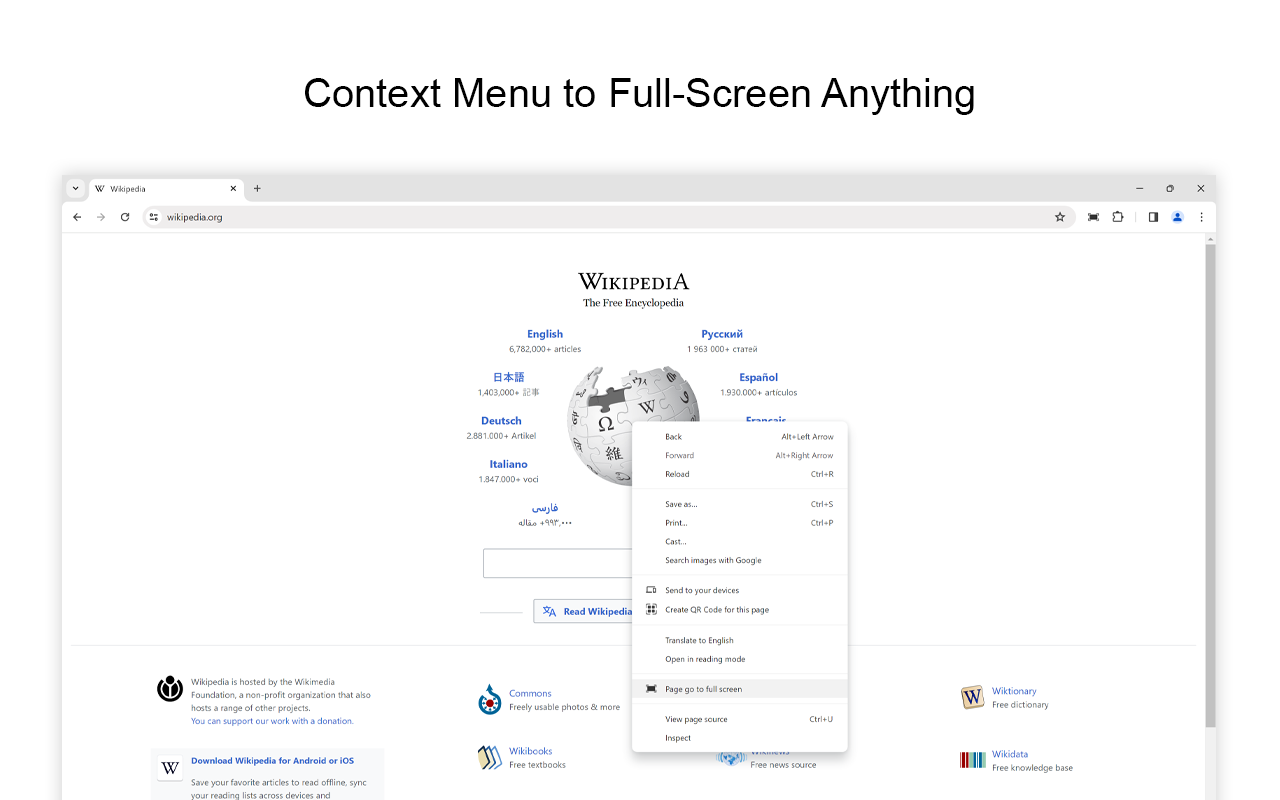Select the full-screen extension icon in toolbar
This screenshot has height=800, width=1280.
pyautogui.click(x=1093, y=217)
